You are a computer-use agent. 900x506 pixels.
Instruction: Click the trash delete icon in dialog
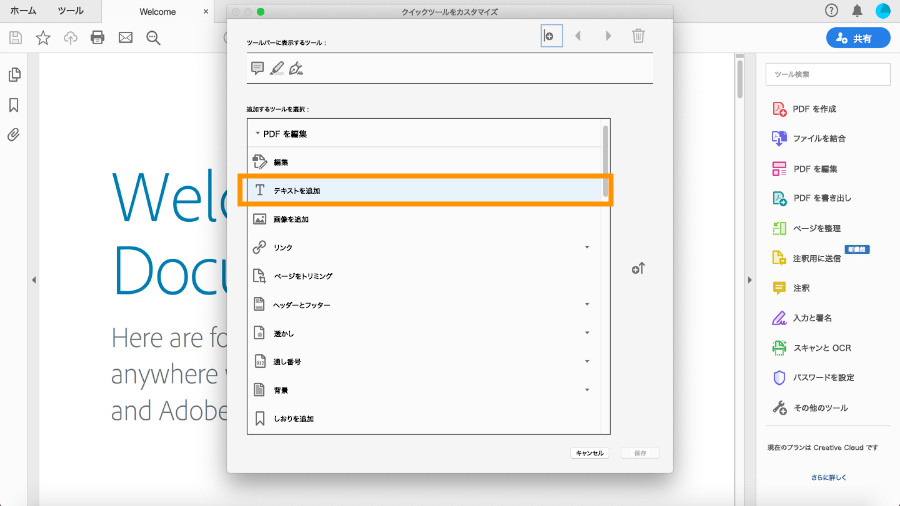[x=638, y=36]
